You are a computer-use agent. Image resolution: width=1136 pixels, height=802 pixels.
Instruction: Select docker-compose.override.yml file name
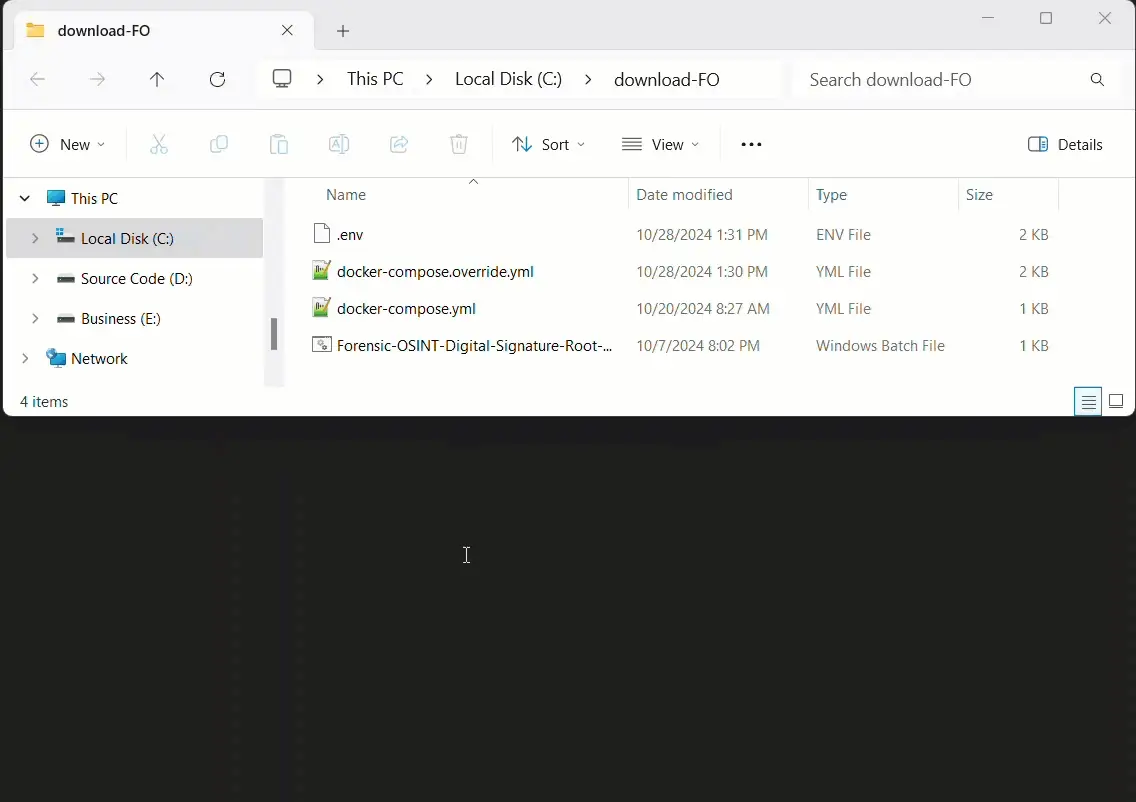pyautogui.click(x=435, y=272)
